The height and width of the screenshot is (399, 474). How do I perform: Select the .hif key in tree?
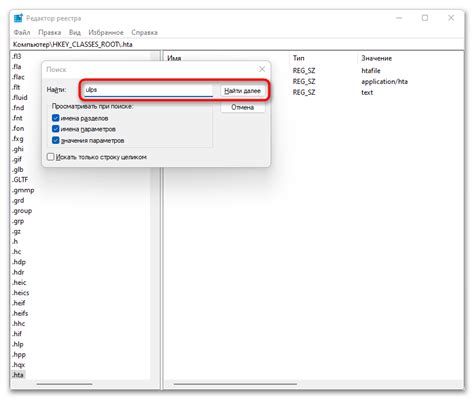pos(17,334)
